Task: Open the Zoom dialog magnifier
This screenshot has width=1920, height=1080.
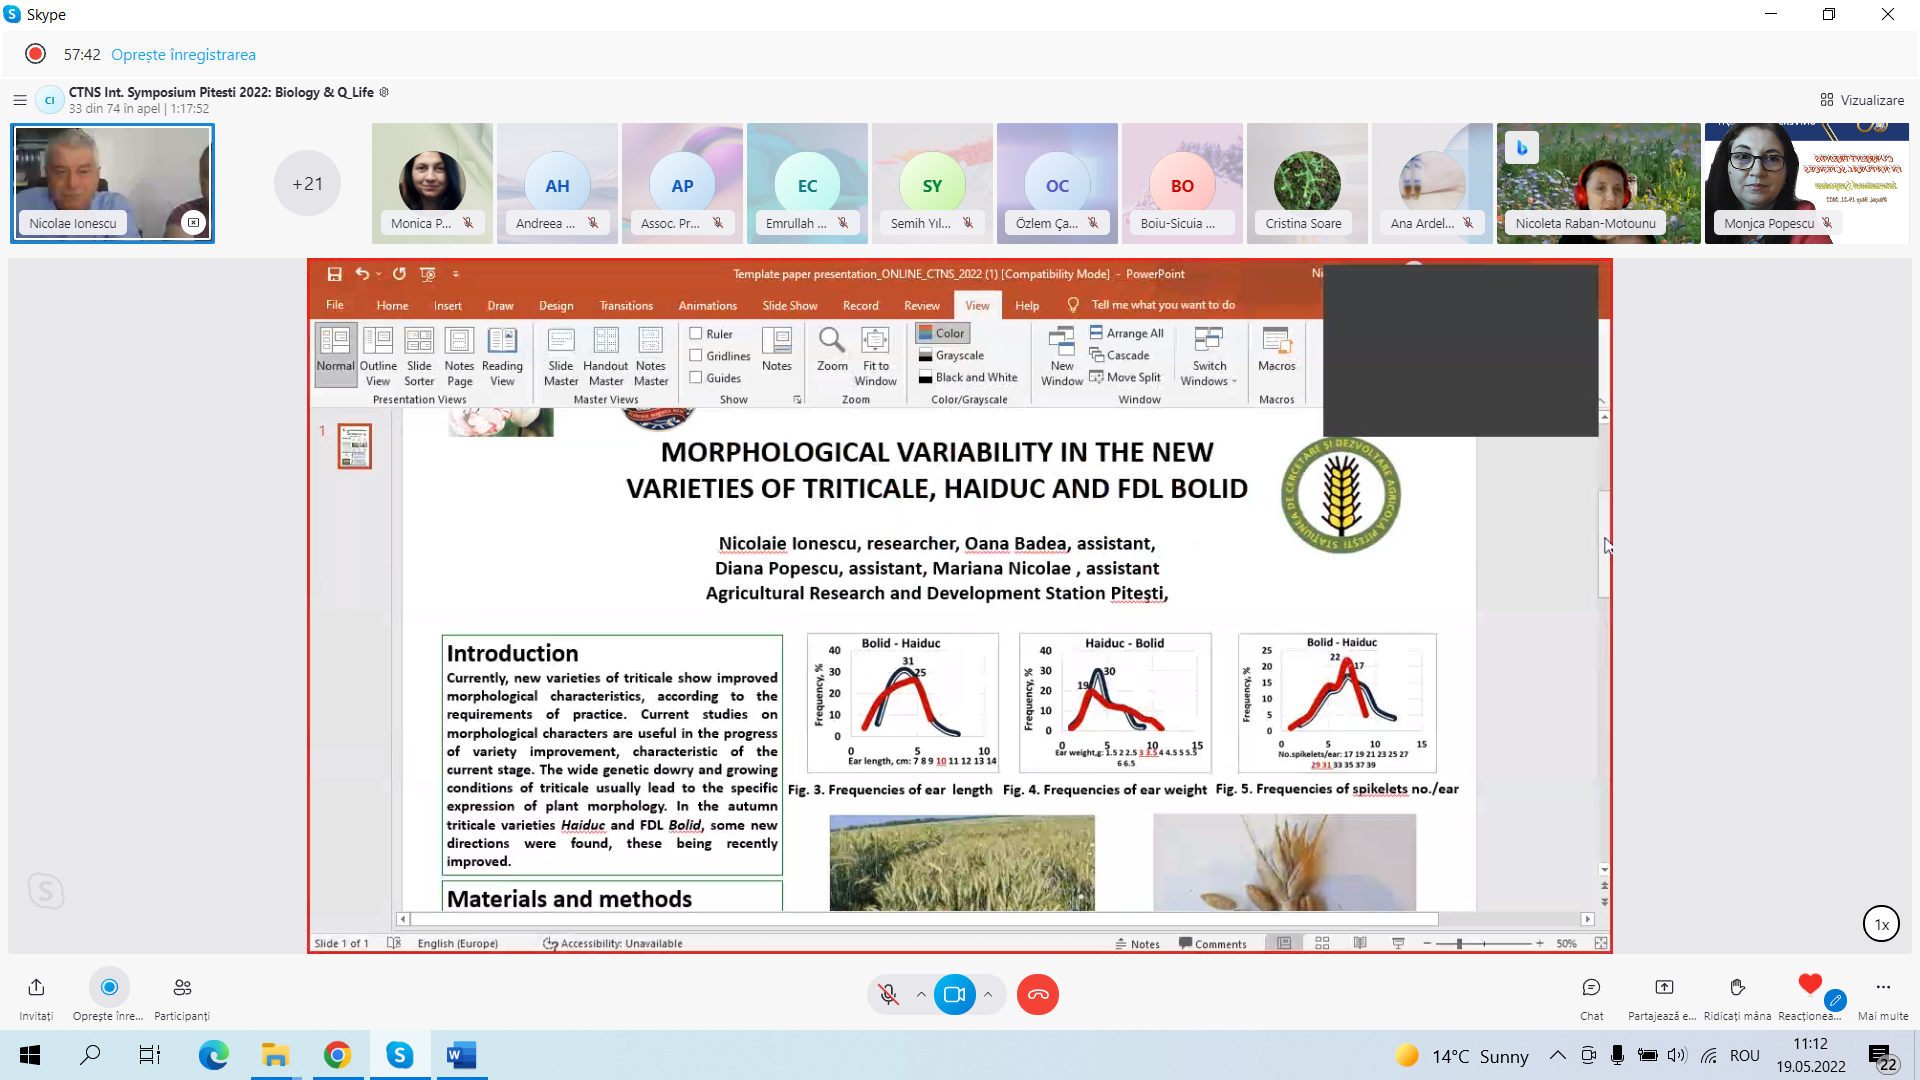Action: point(832,350)
